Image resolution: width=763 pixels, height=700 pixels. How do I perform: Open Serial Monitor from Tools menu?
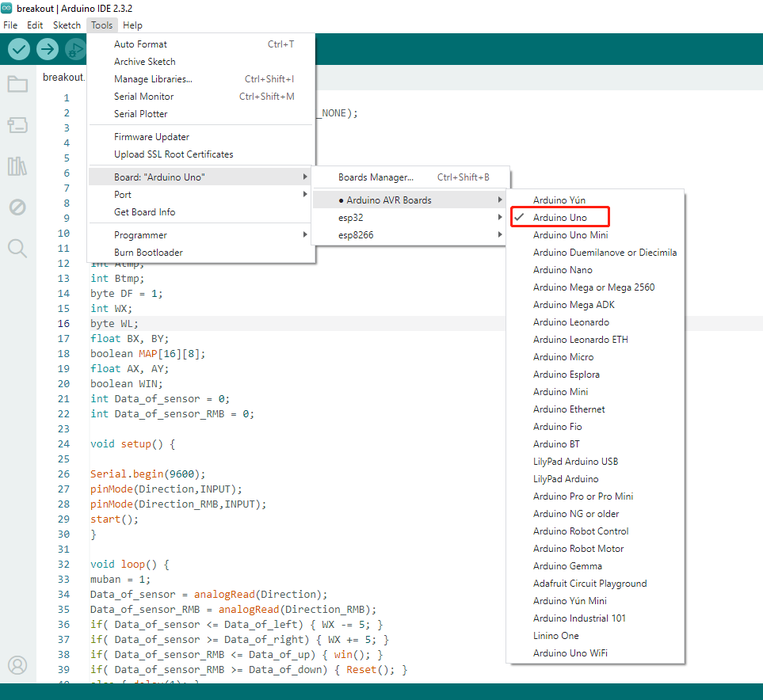(x=202, y=97)
